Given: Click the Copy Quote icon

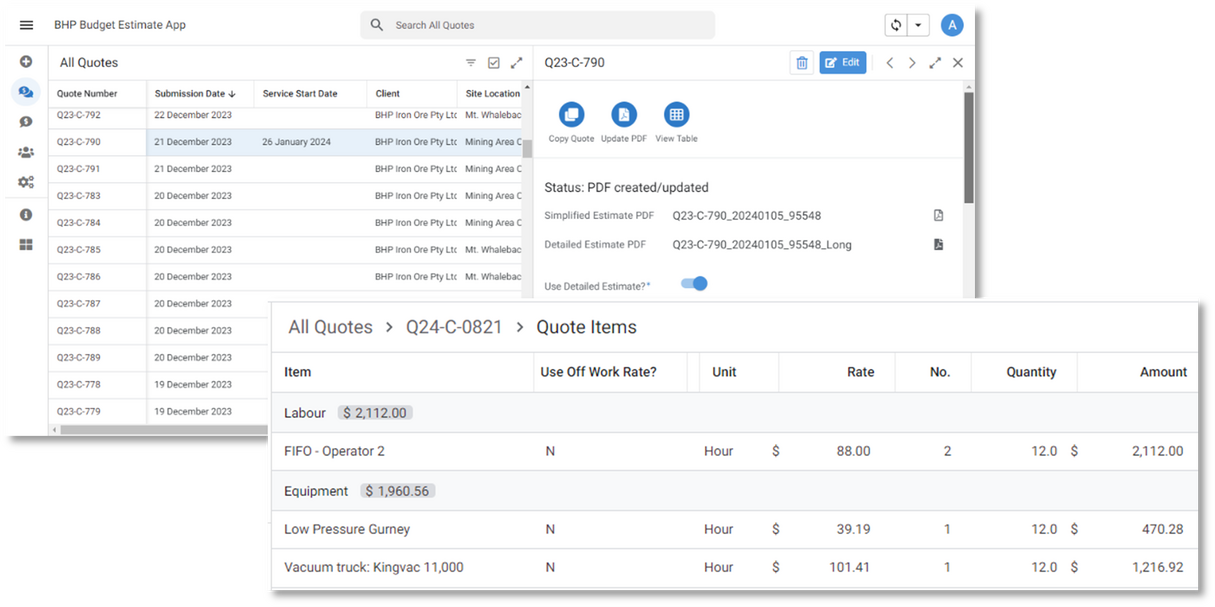Looking at the screenshot, I should 571,115.
